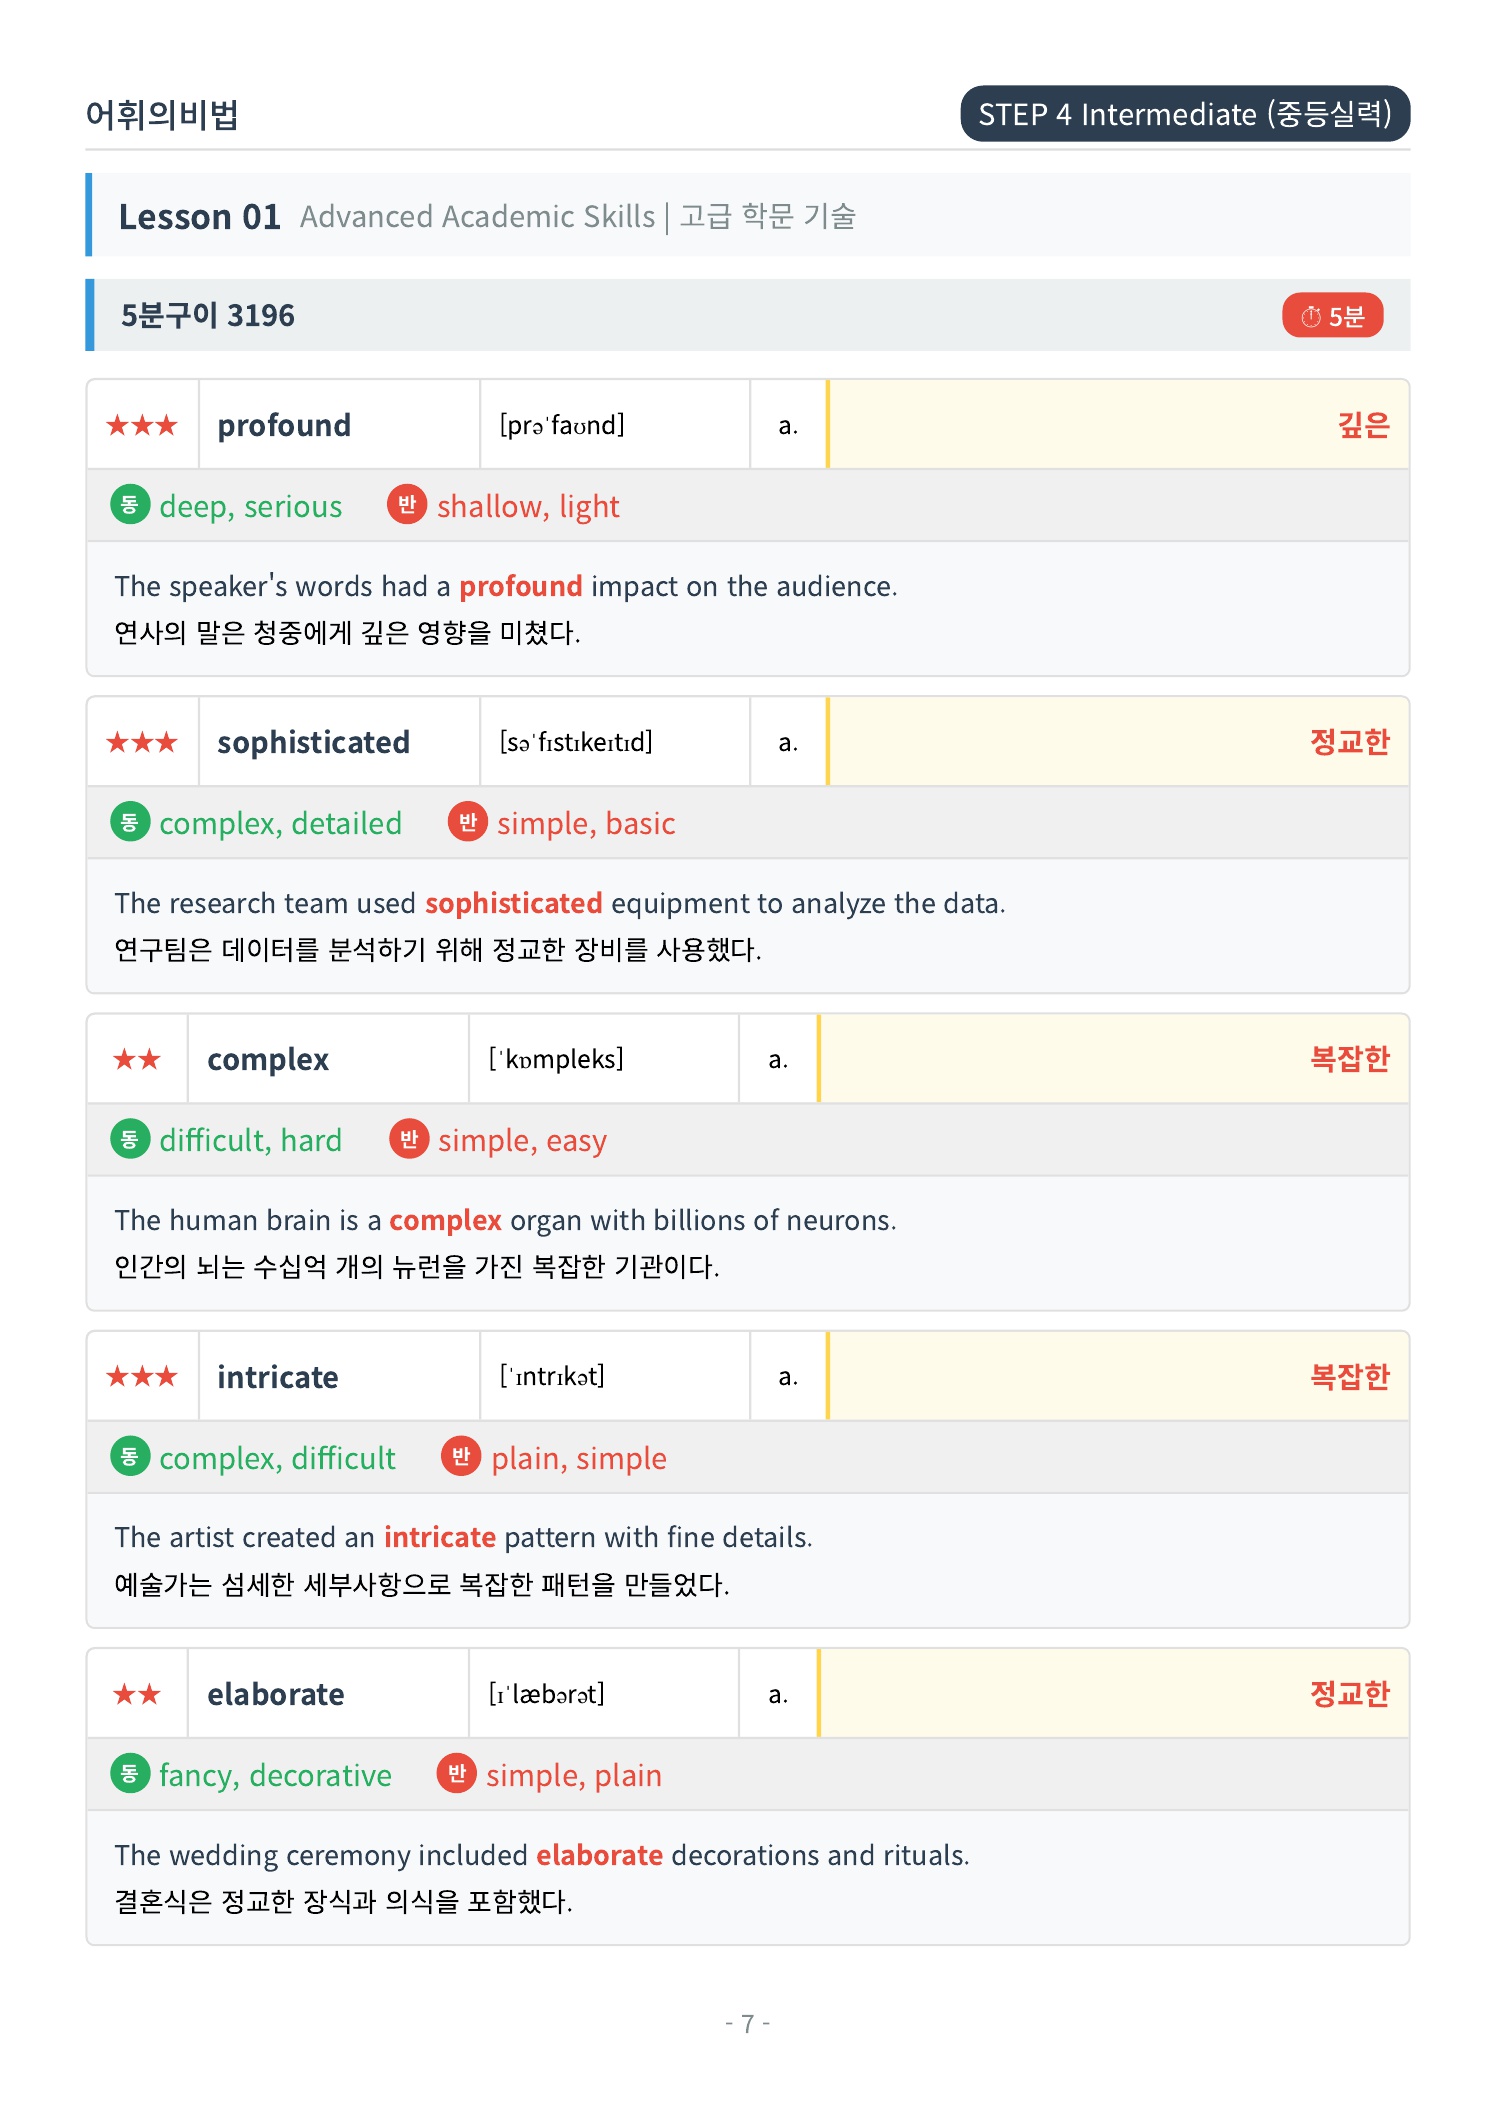Click the 5분구이 3196 section title
The image size is (1497, 2127).
click(x=208, y=316)
